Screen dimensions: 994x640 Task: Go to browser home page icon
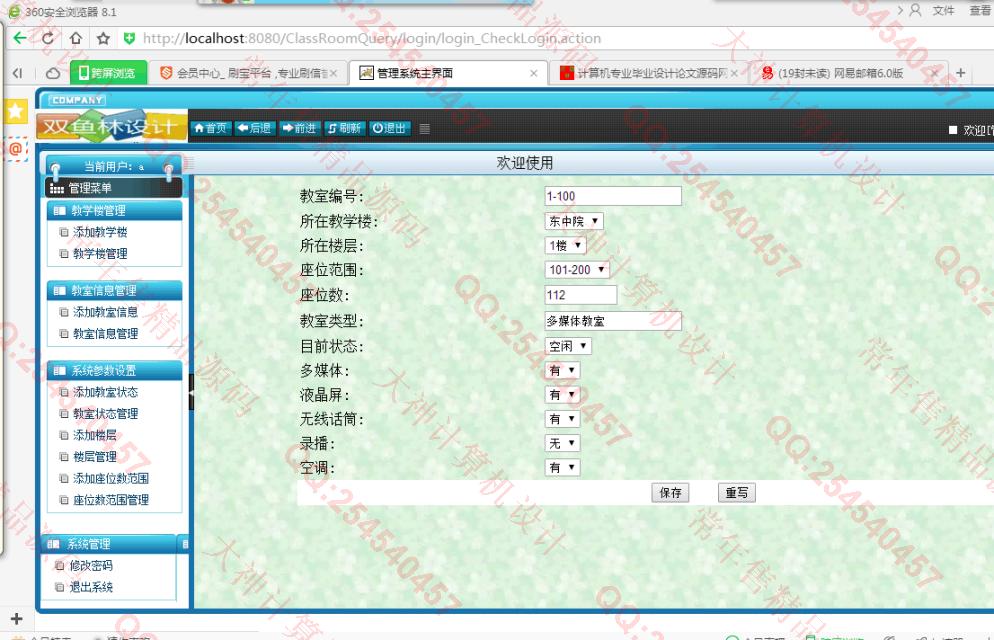coord(75,38)
